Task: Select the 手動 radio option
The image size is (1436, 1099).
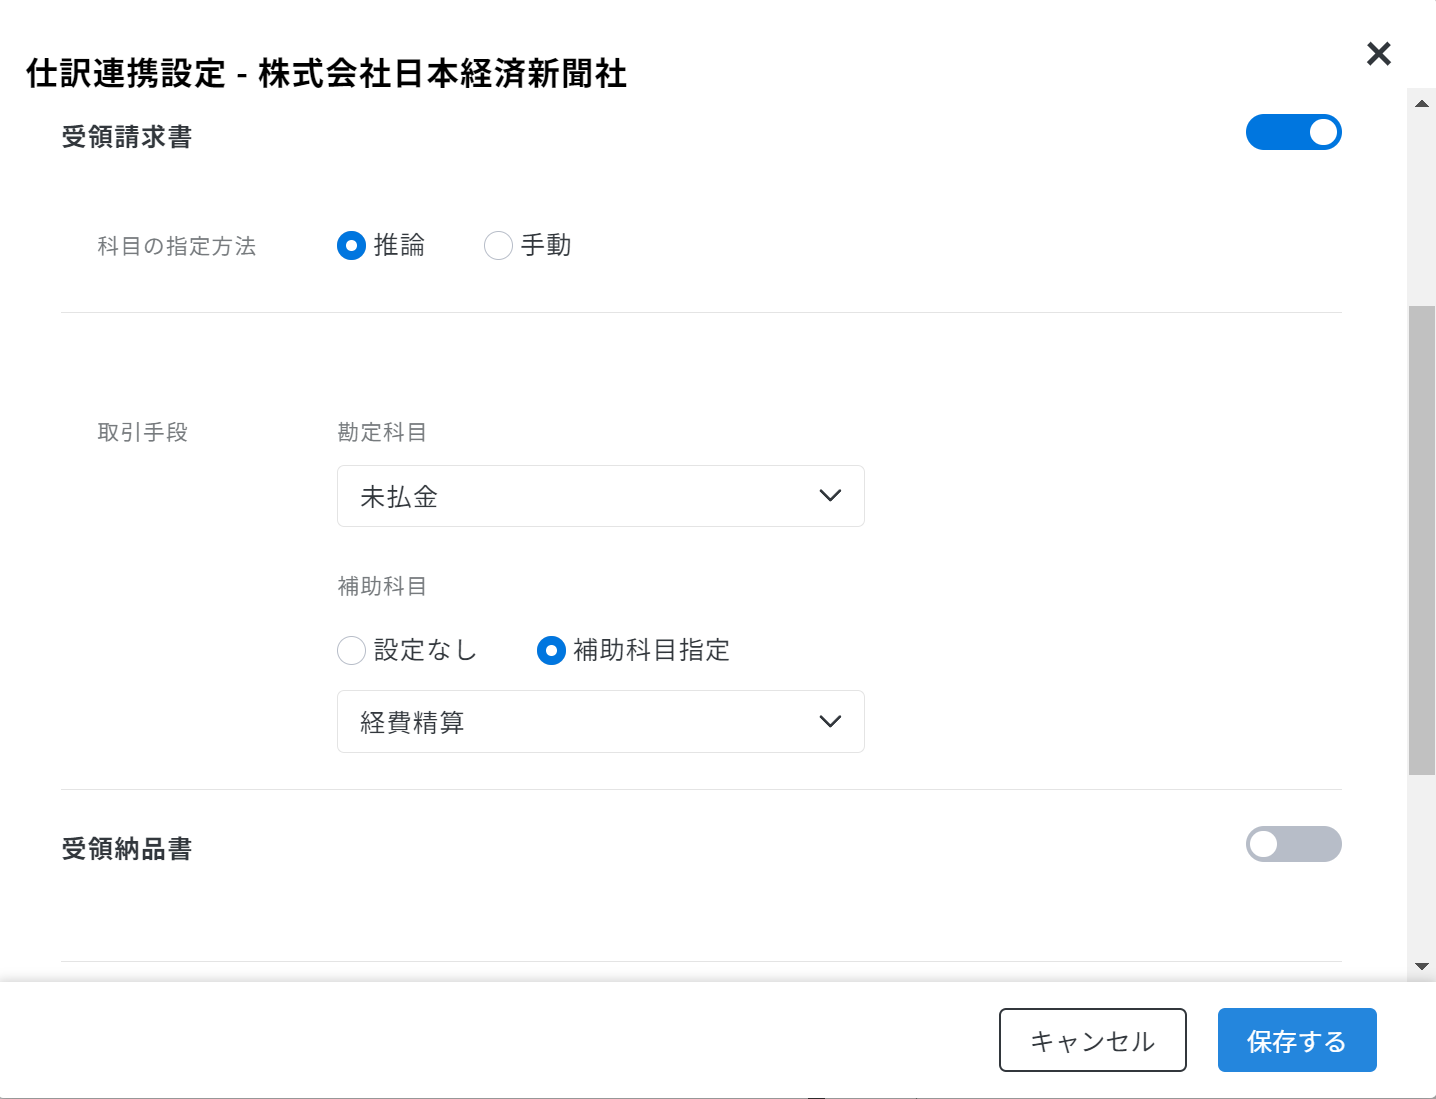Action: pyautogui.click(x=498, y=245)
